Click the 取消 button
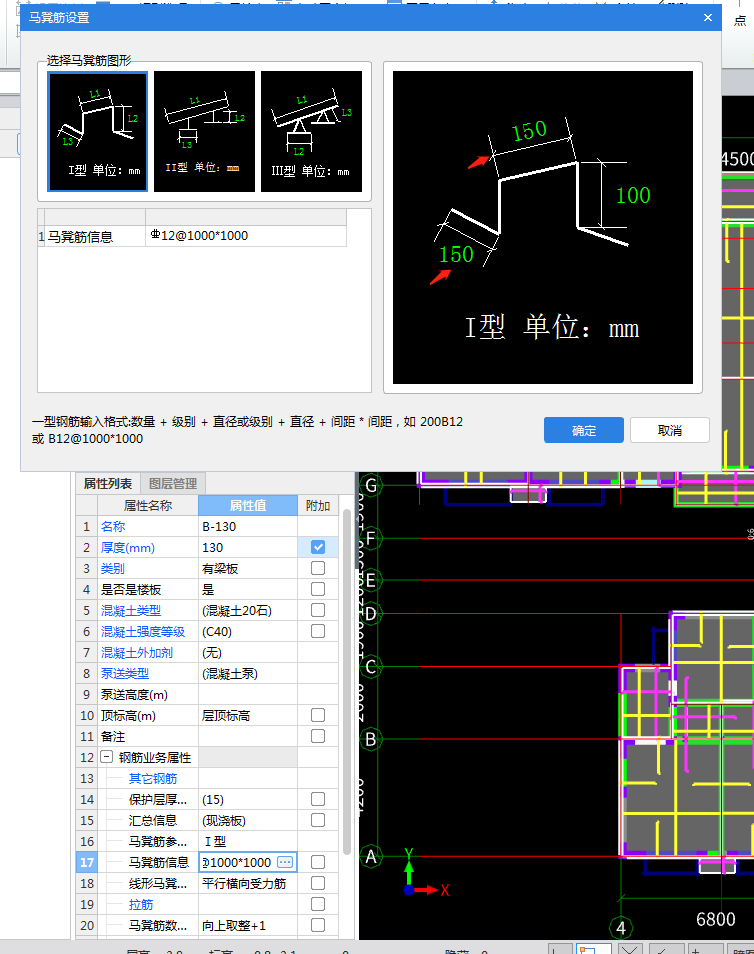The width and height of the screenshot is (754, 954). (x=669, y=430)
